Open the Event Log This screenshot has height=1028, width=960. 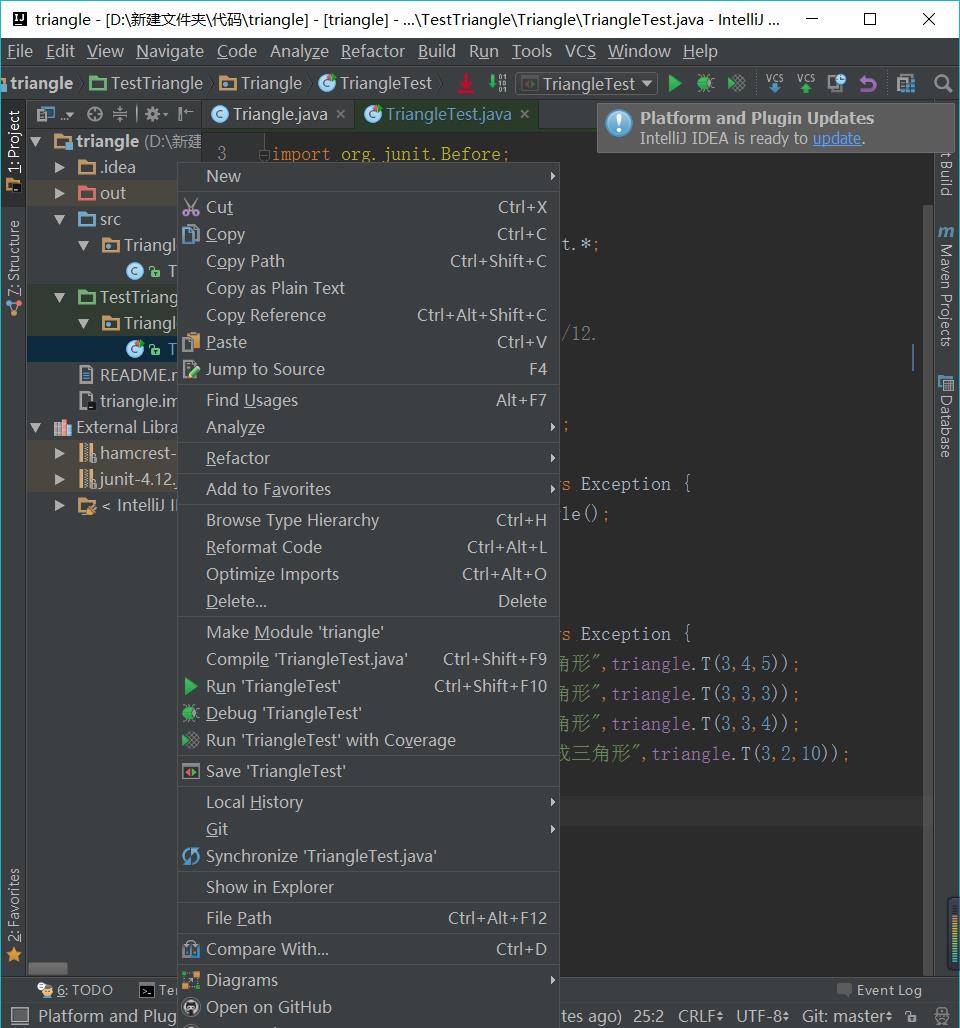click(x=880, y=990)
